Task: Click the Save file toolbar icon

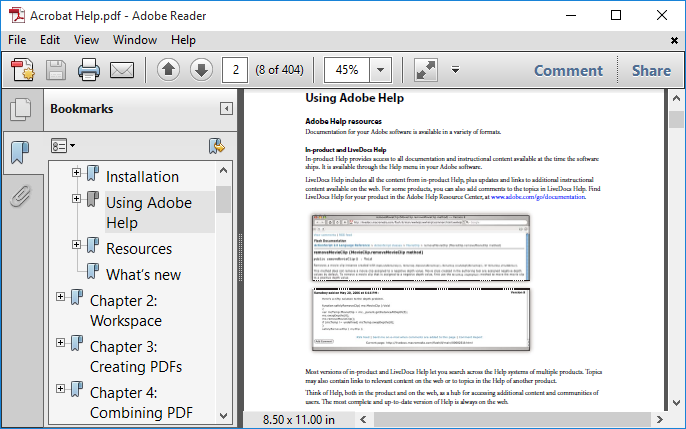Action: tap(56, 70)
